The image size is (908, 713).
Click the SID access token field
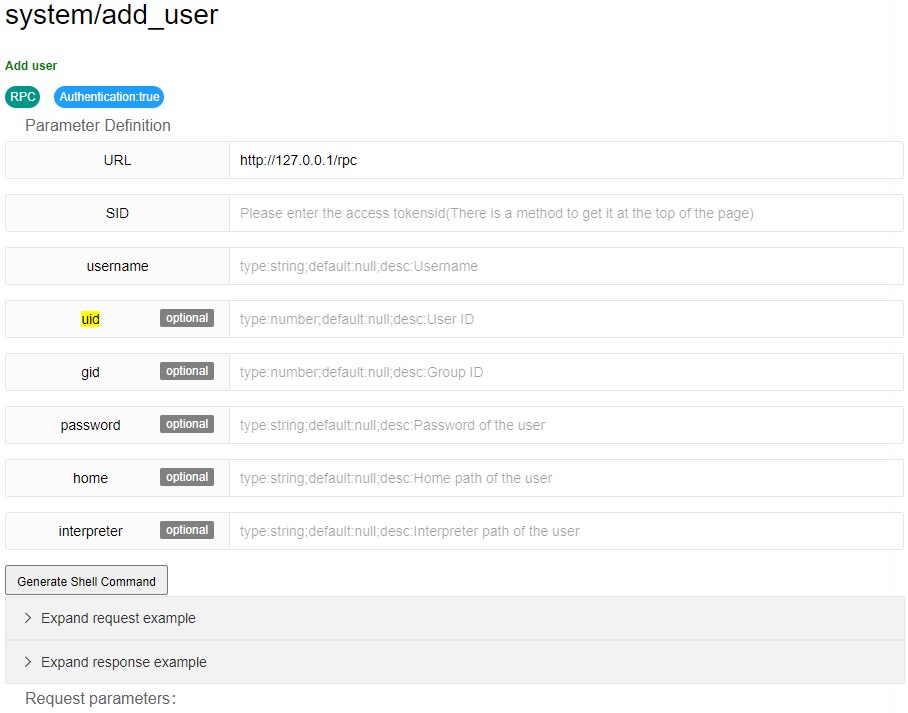pos(565,213)
